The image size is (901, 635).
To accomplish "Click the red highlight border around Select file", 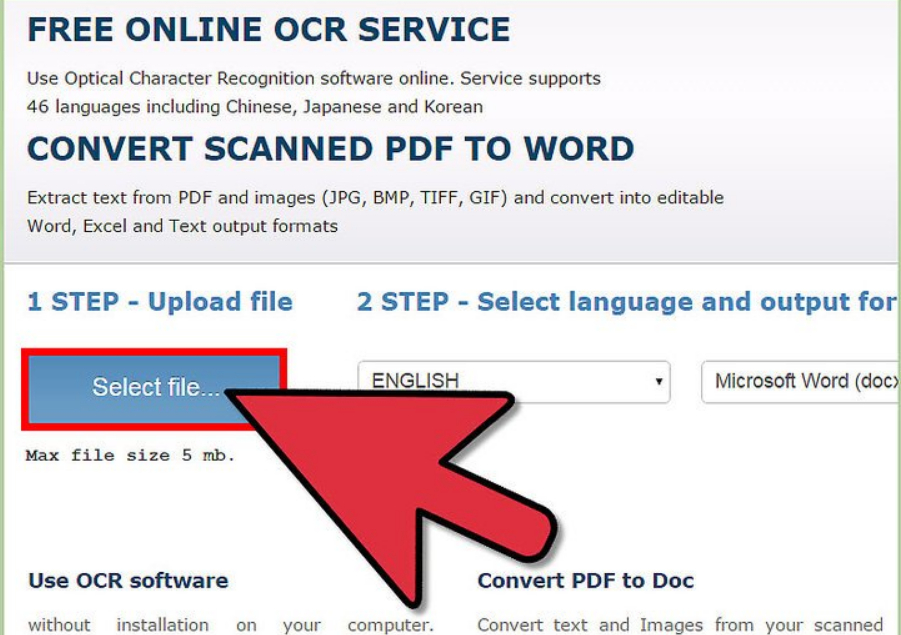I will tap(24, 390).
